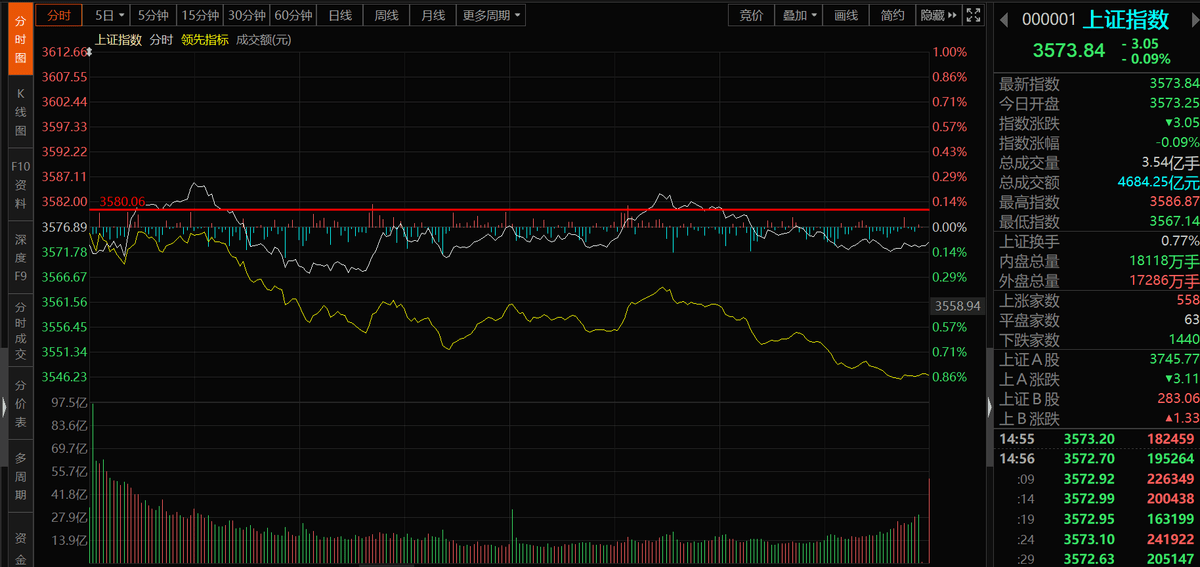Select the 15分钟 period tab
Viewport: 1200px width, 567px height.
(x=199, y=15)
